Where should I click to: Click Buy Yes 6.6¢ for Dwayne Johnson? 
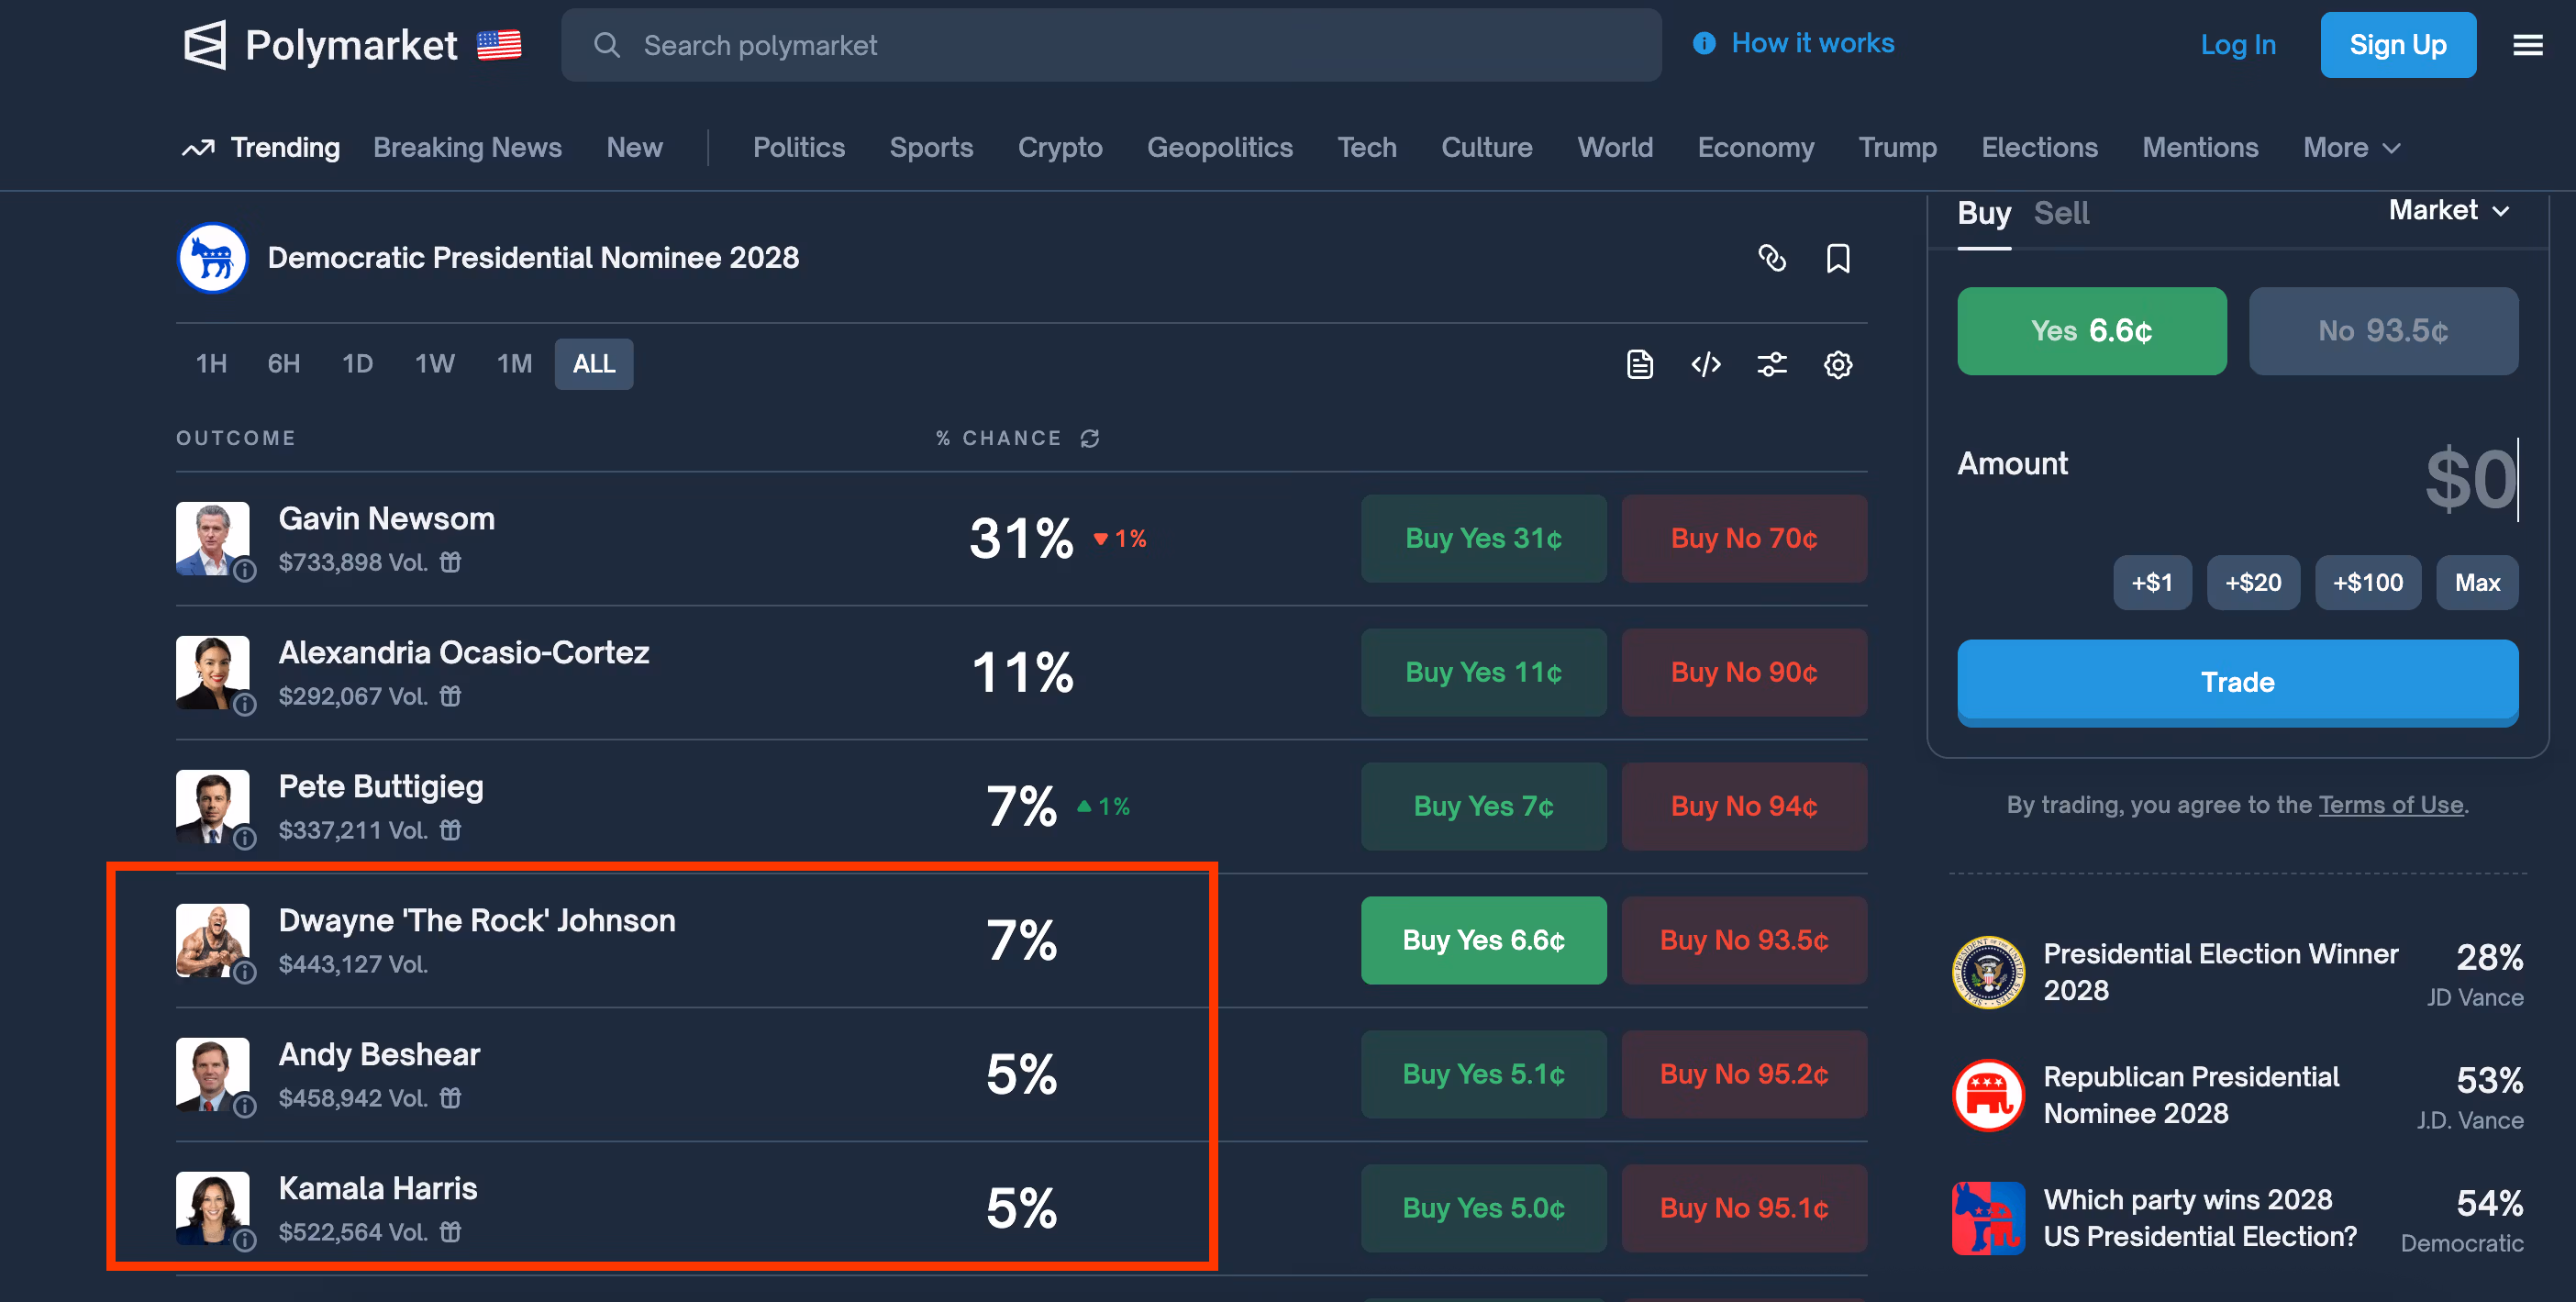(1483, 940)
